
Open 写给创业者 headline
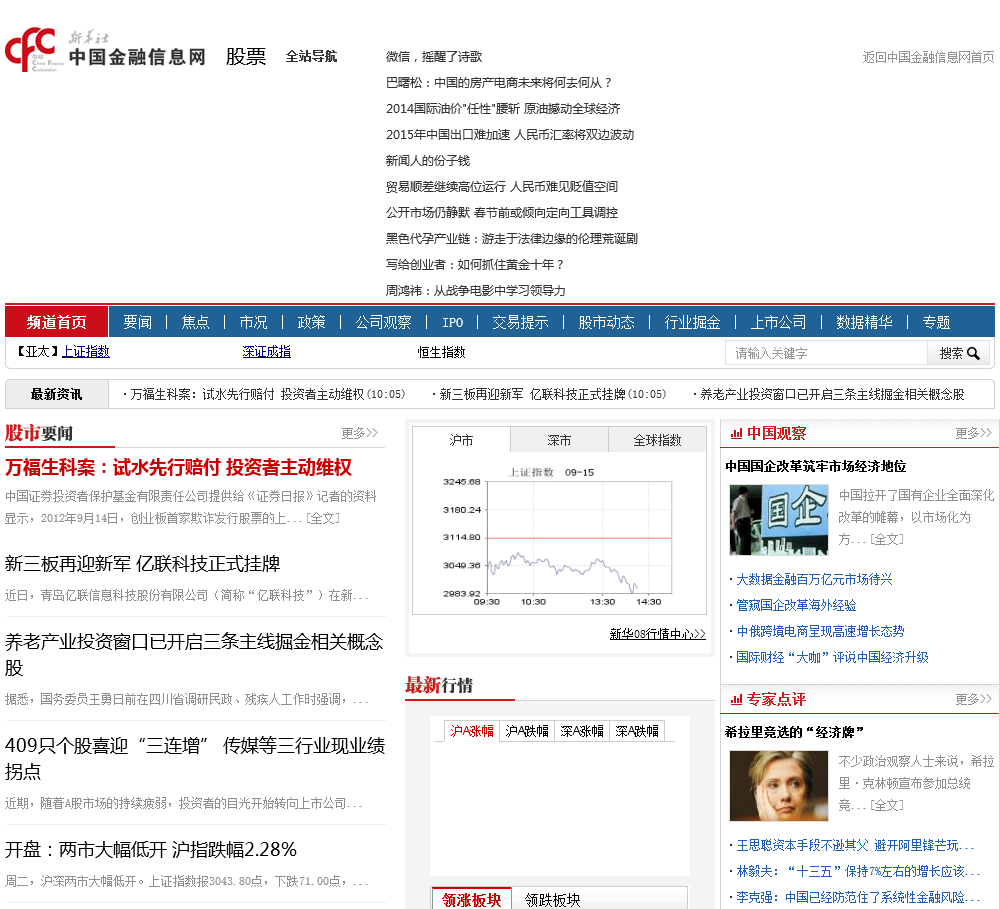[474, 265]
